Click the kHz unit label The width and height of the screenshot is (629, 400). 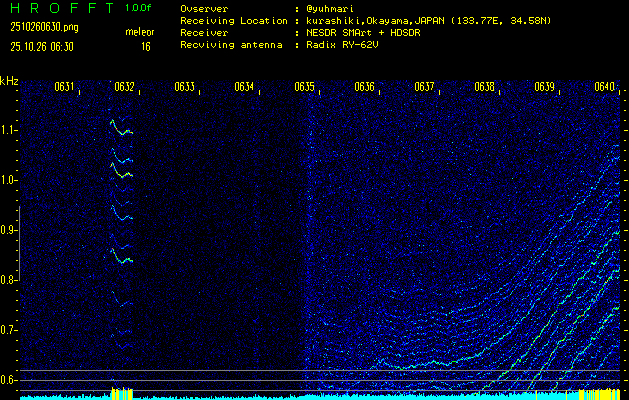[9, 80]
